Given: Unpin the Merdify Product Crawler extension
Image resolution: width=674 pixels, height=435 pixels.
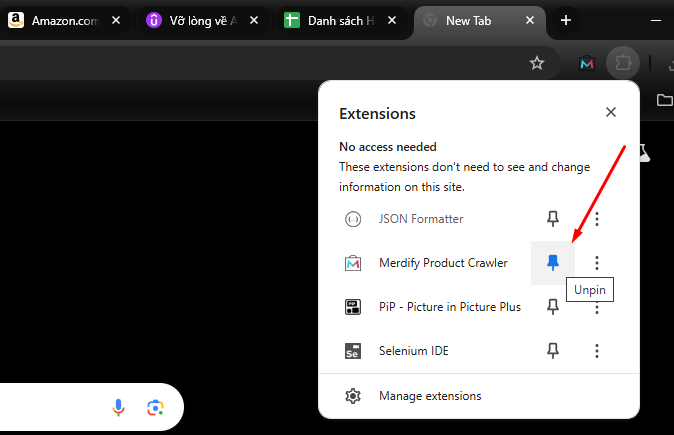Looking at the screenshot, I should [x=553, y=263].
